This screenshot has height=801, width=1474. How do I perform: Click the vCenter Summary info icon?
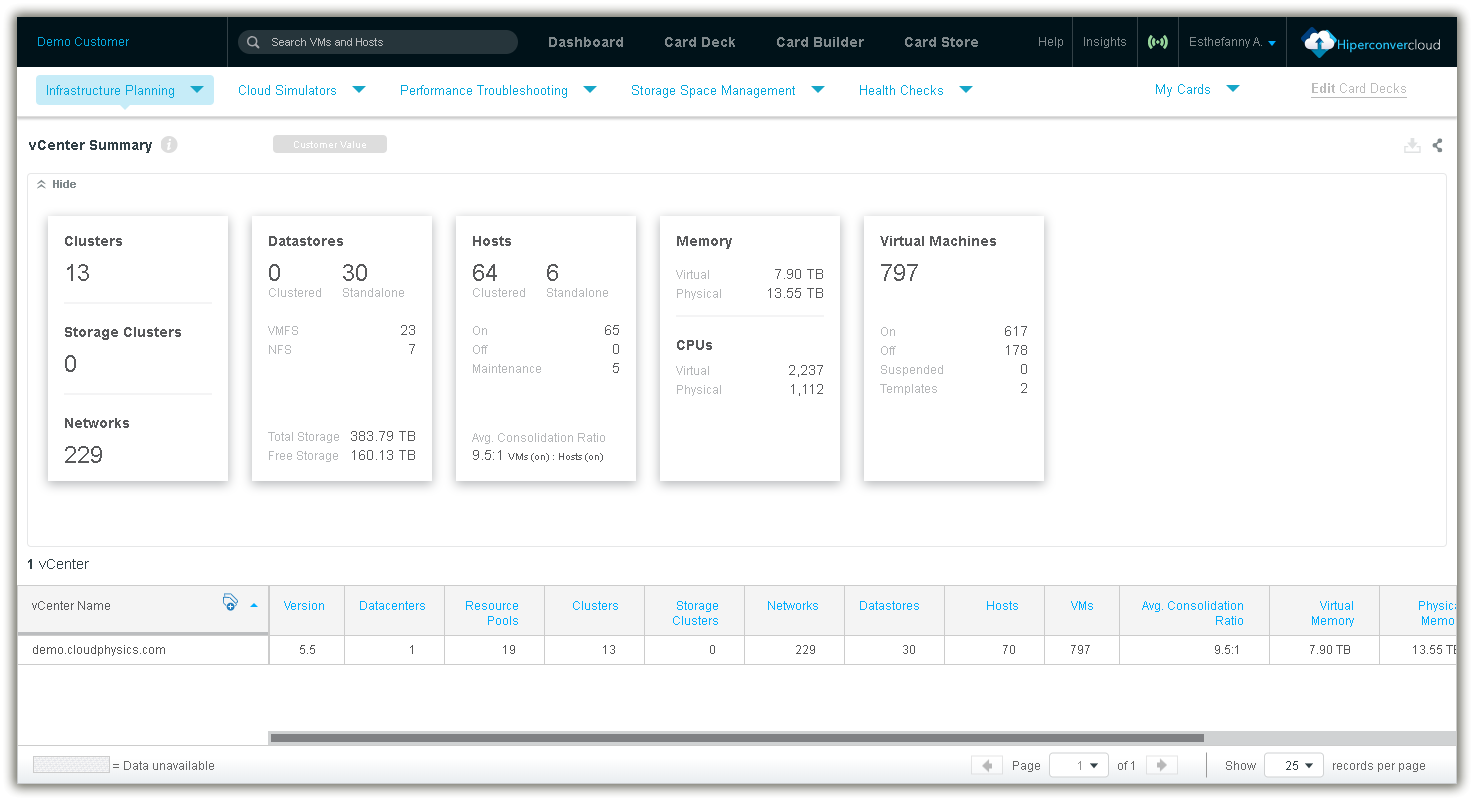point(169,145)
